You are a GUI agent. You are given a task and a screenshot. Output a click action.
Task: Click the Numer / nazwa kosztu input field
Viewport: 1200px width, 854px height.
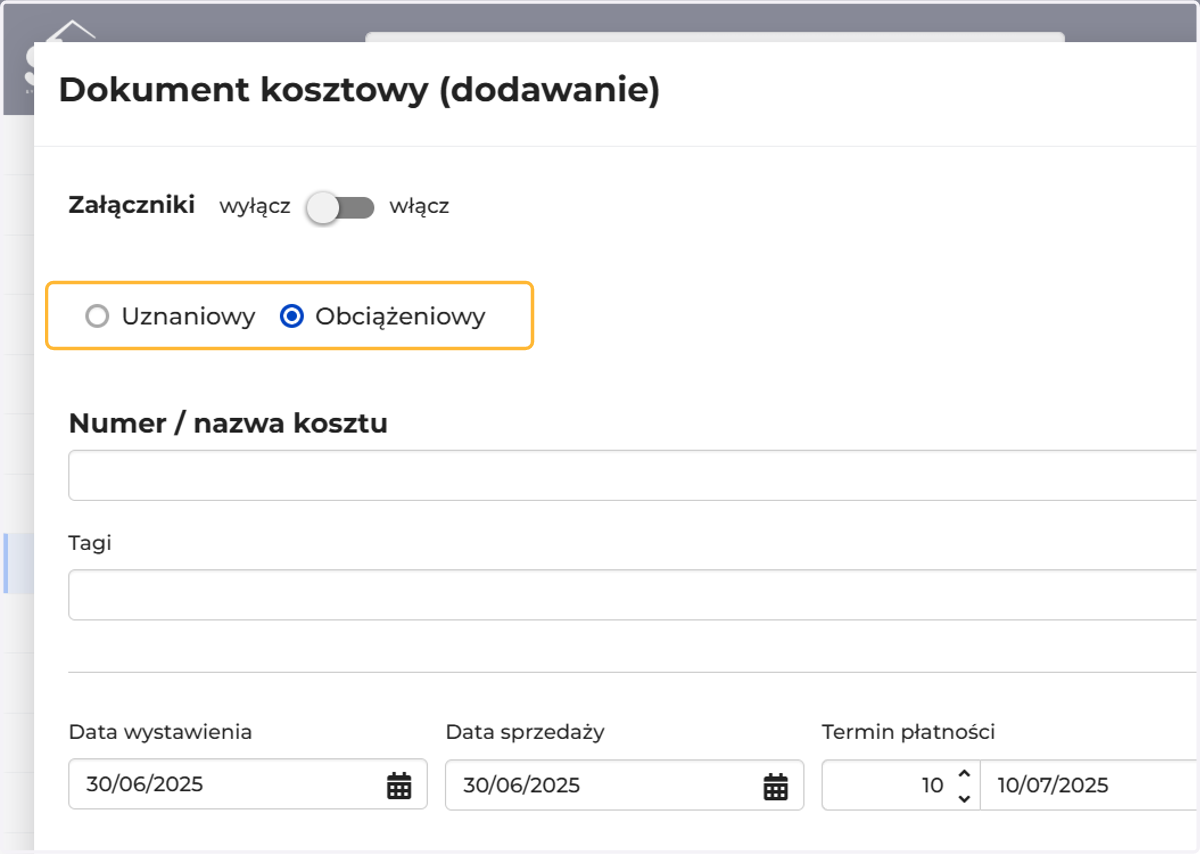coord(634,475)
